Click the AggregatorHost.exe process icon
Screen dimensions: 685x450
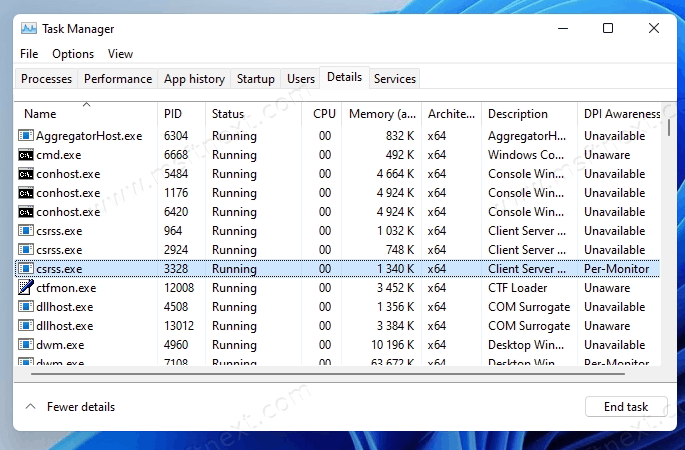pos(26,136)
